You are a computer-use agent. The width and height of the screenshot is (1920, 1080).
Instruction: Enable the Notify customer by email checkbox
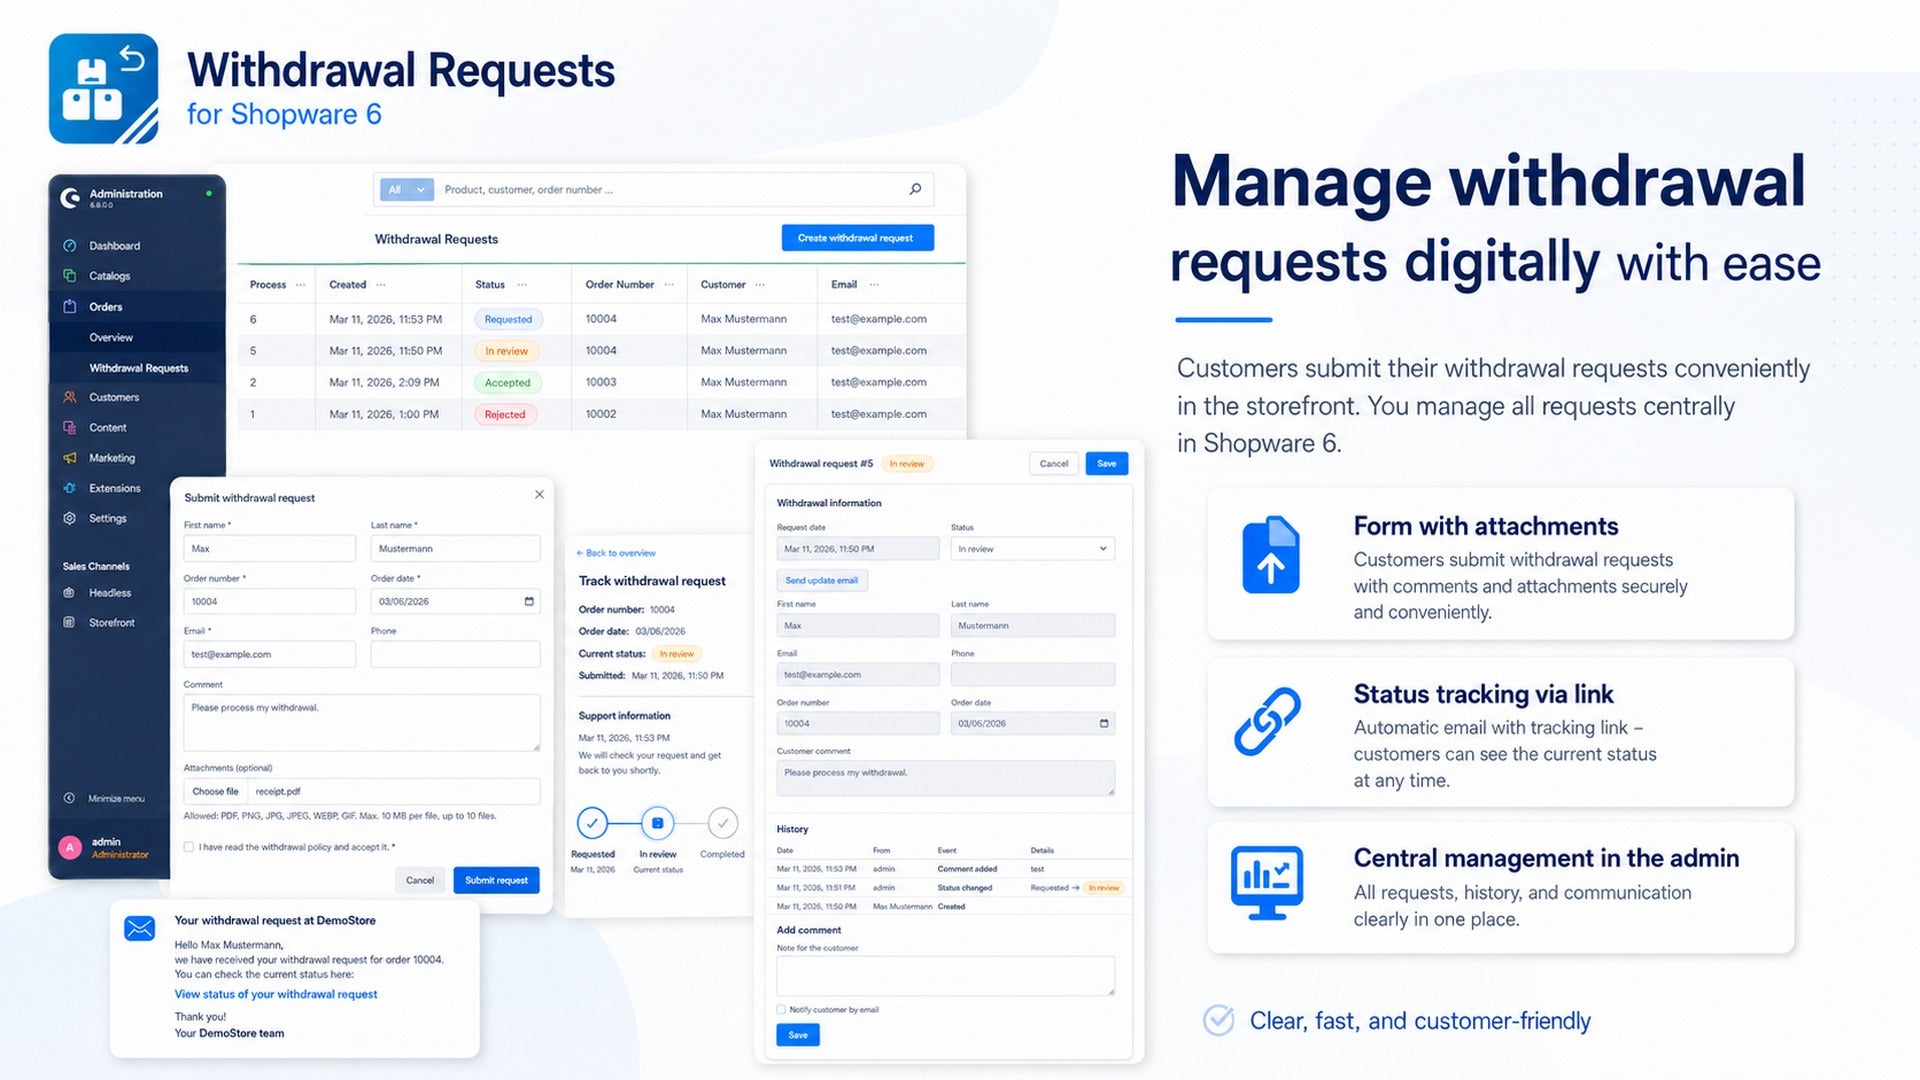[781, 1010]
